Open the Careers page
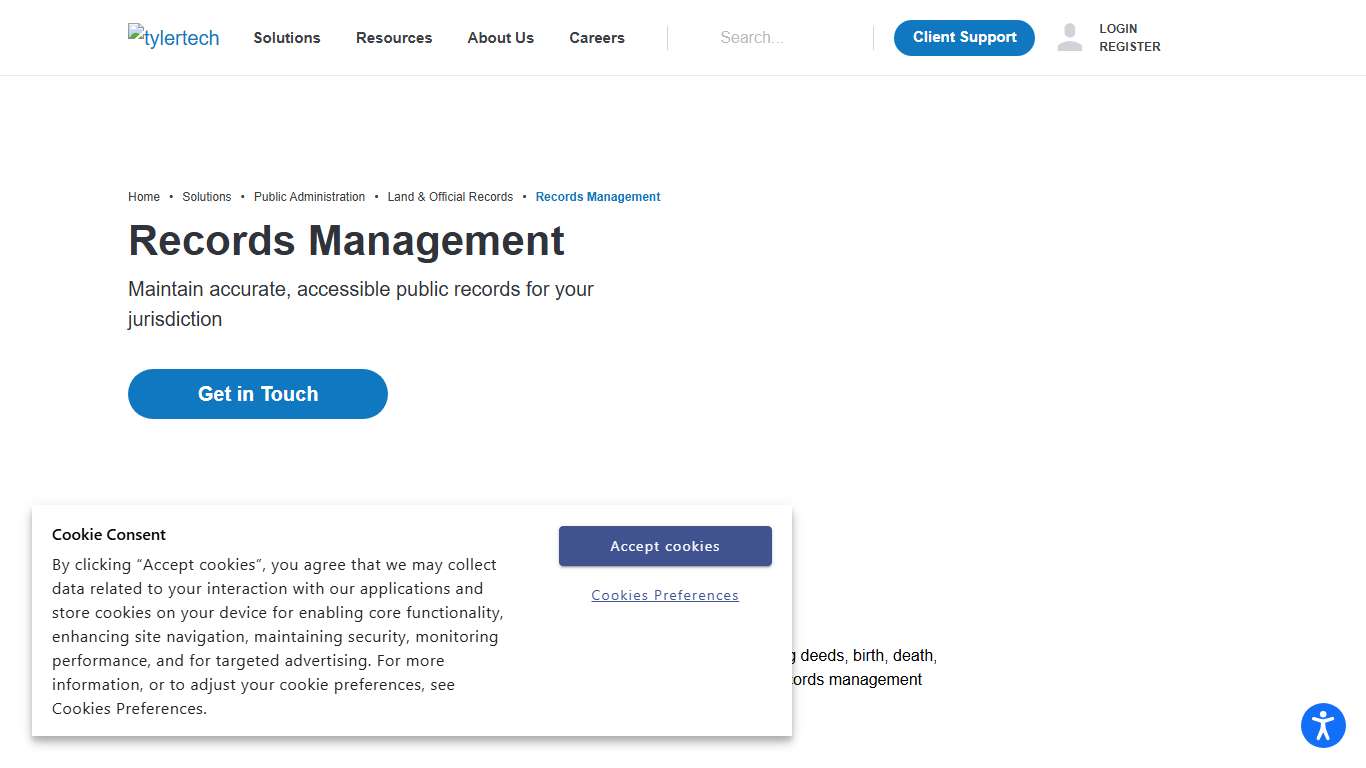This screenshot has width=1366, height=768. [x=596, y=37]
